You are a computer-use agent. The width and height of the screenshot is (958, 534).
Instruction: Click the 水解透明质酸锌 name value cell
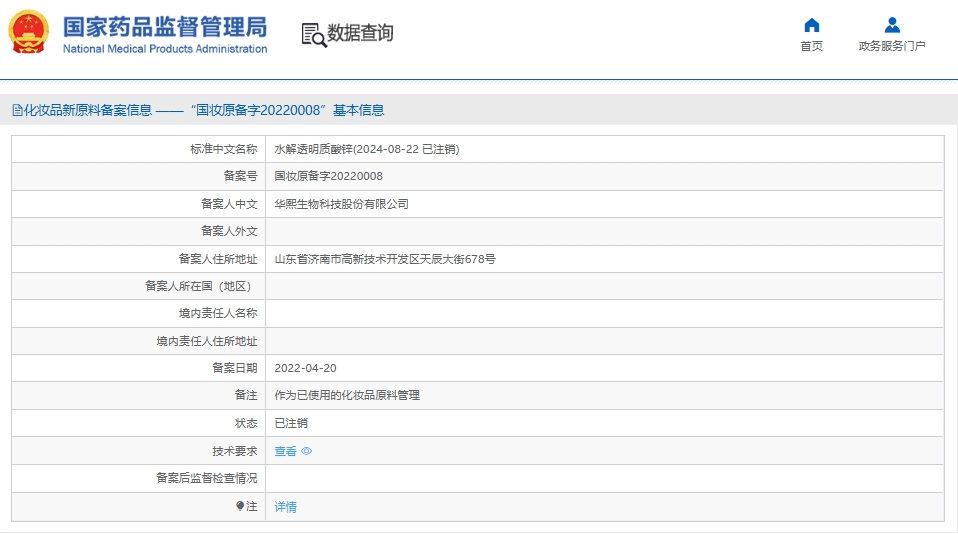[x=366, y=149]
